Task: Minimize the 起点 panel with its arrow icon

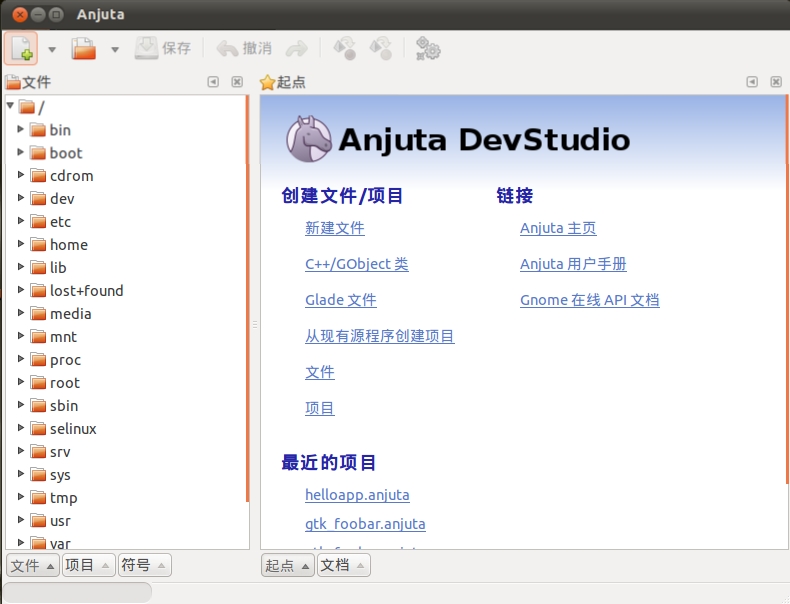Action: pos(752,82)
